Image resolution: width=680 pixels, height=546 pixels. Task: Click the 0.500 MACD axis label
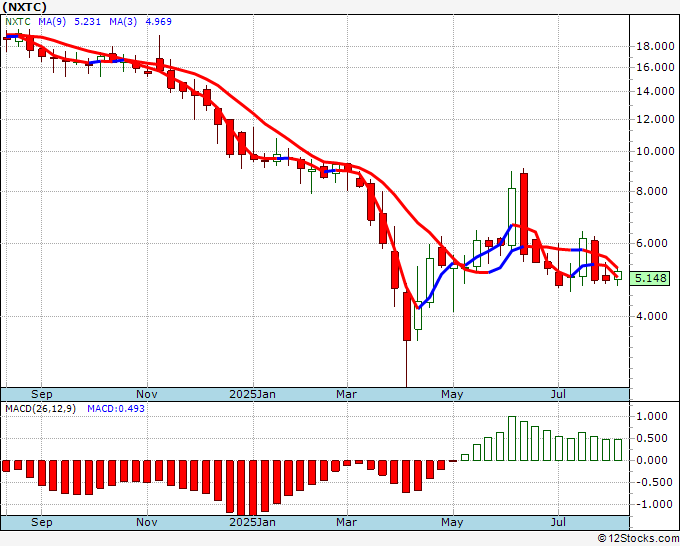pos(654,438)
